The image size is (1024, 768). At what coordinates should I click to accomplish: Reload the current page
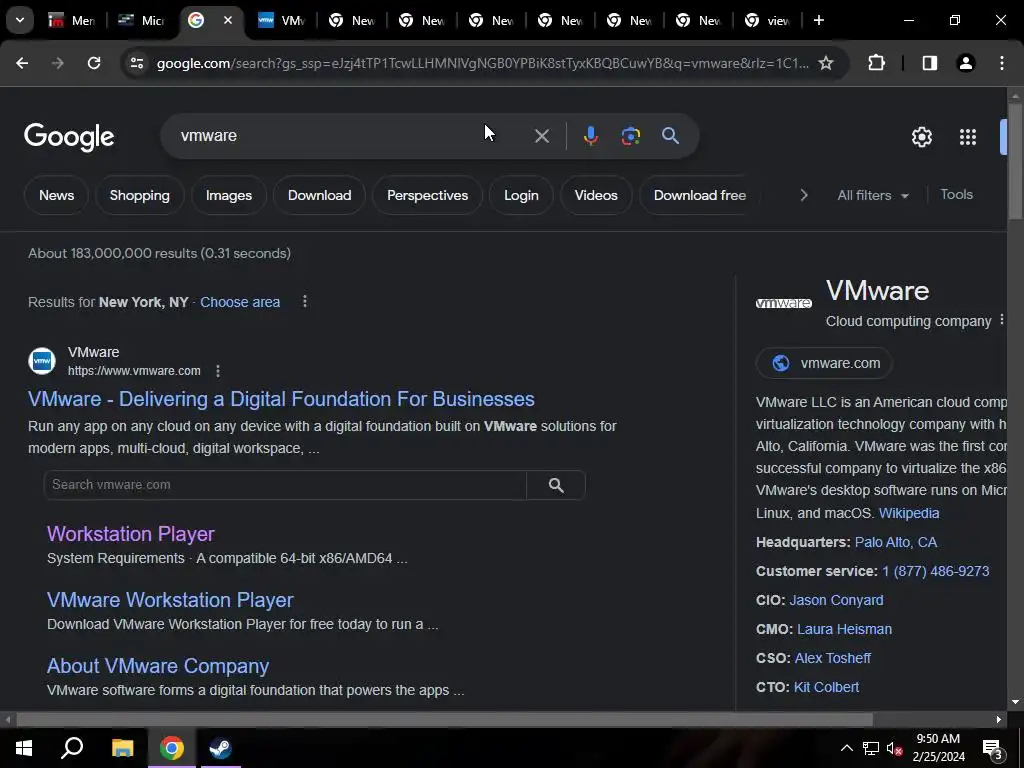94,63
